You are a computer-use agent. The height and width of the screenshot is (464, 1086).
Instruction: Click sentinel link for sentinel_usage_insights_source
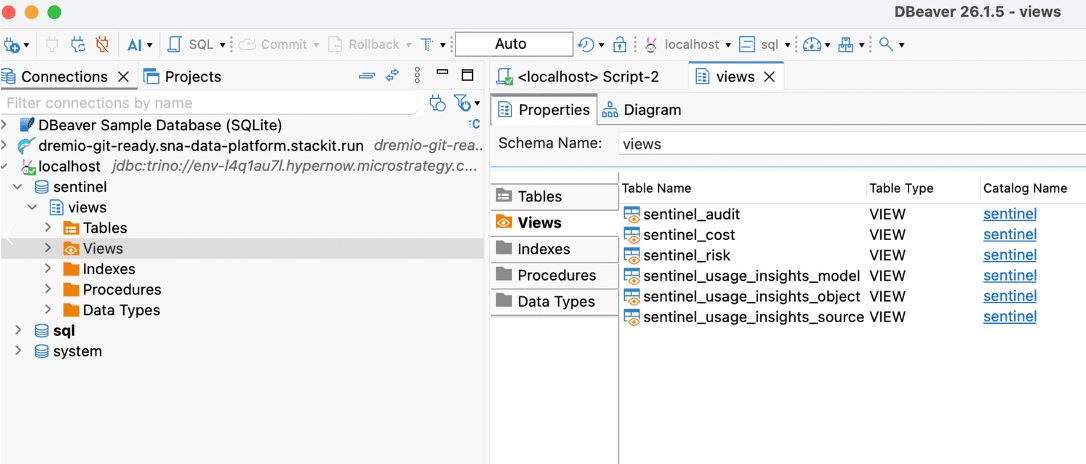(x=1010, y=317)
